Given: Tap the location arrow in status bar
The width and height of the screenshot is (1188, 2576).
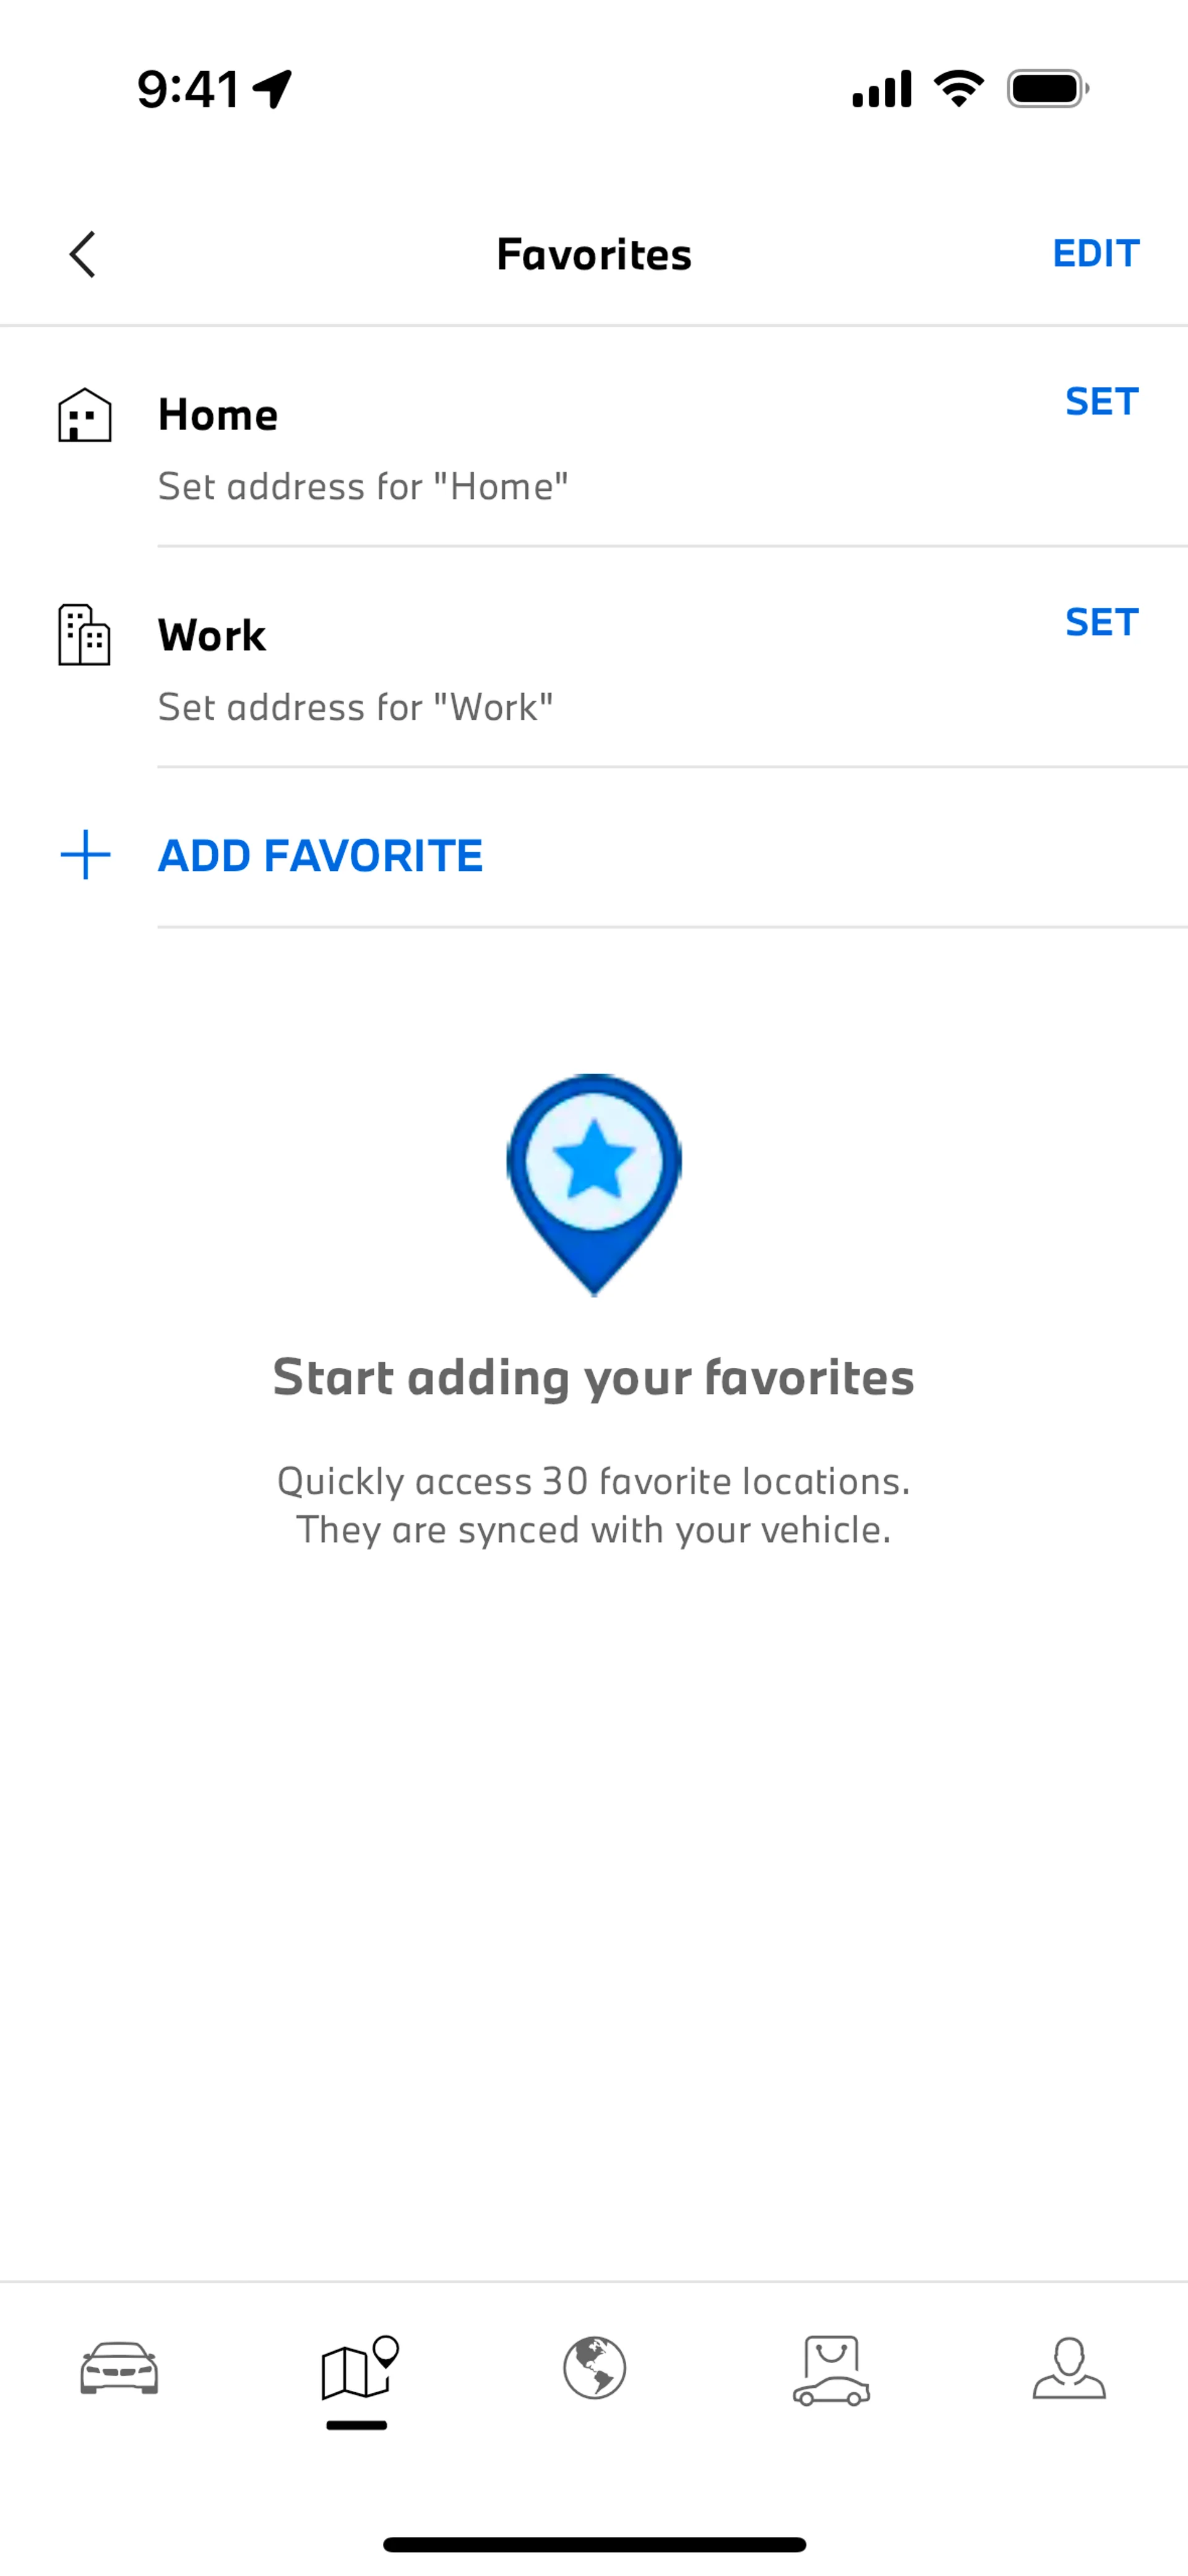Looking at the screenshot, I should pyautogui.click(x=272, y=89).
